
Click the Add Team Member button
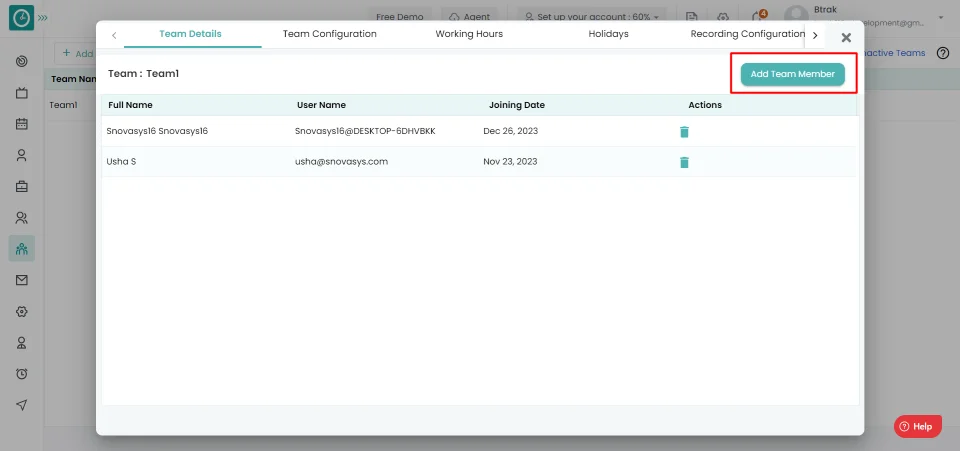[x=792, y=74]
